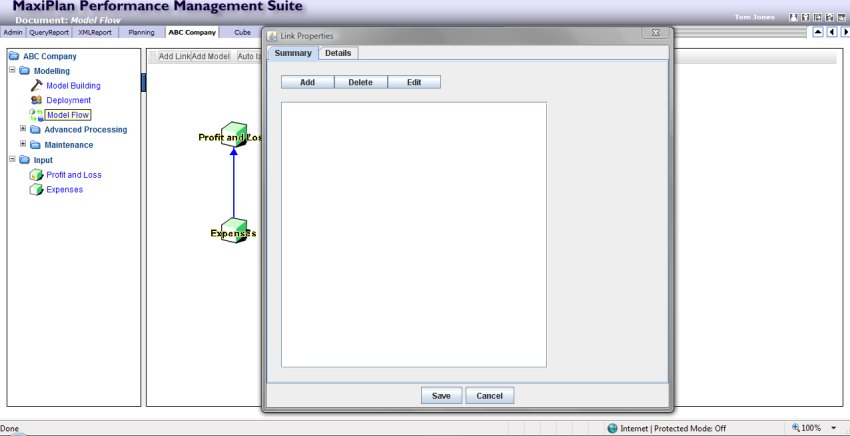
Task: Click the user profile icon next to Tom Jones
Action: point(794,17)
